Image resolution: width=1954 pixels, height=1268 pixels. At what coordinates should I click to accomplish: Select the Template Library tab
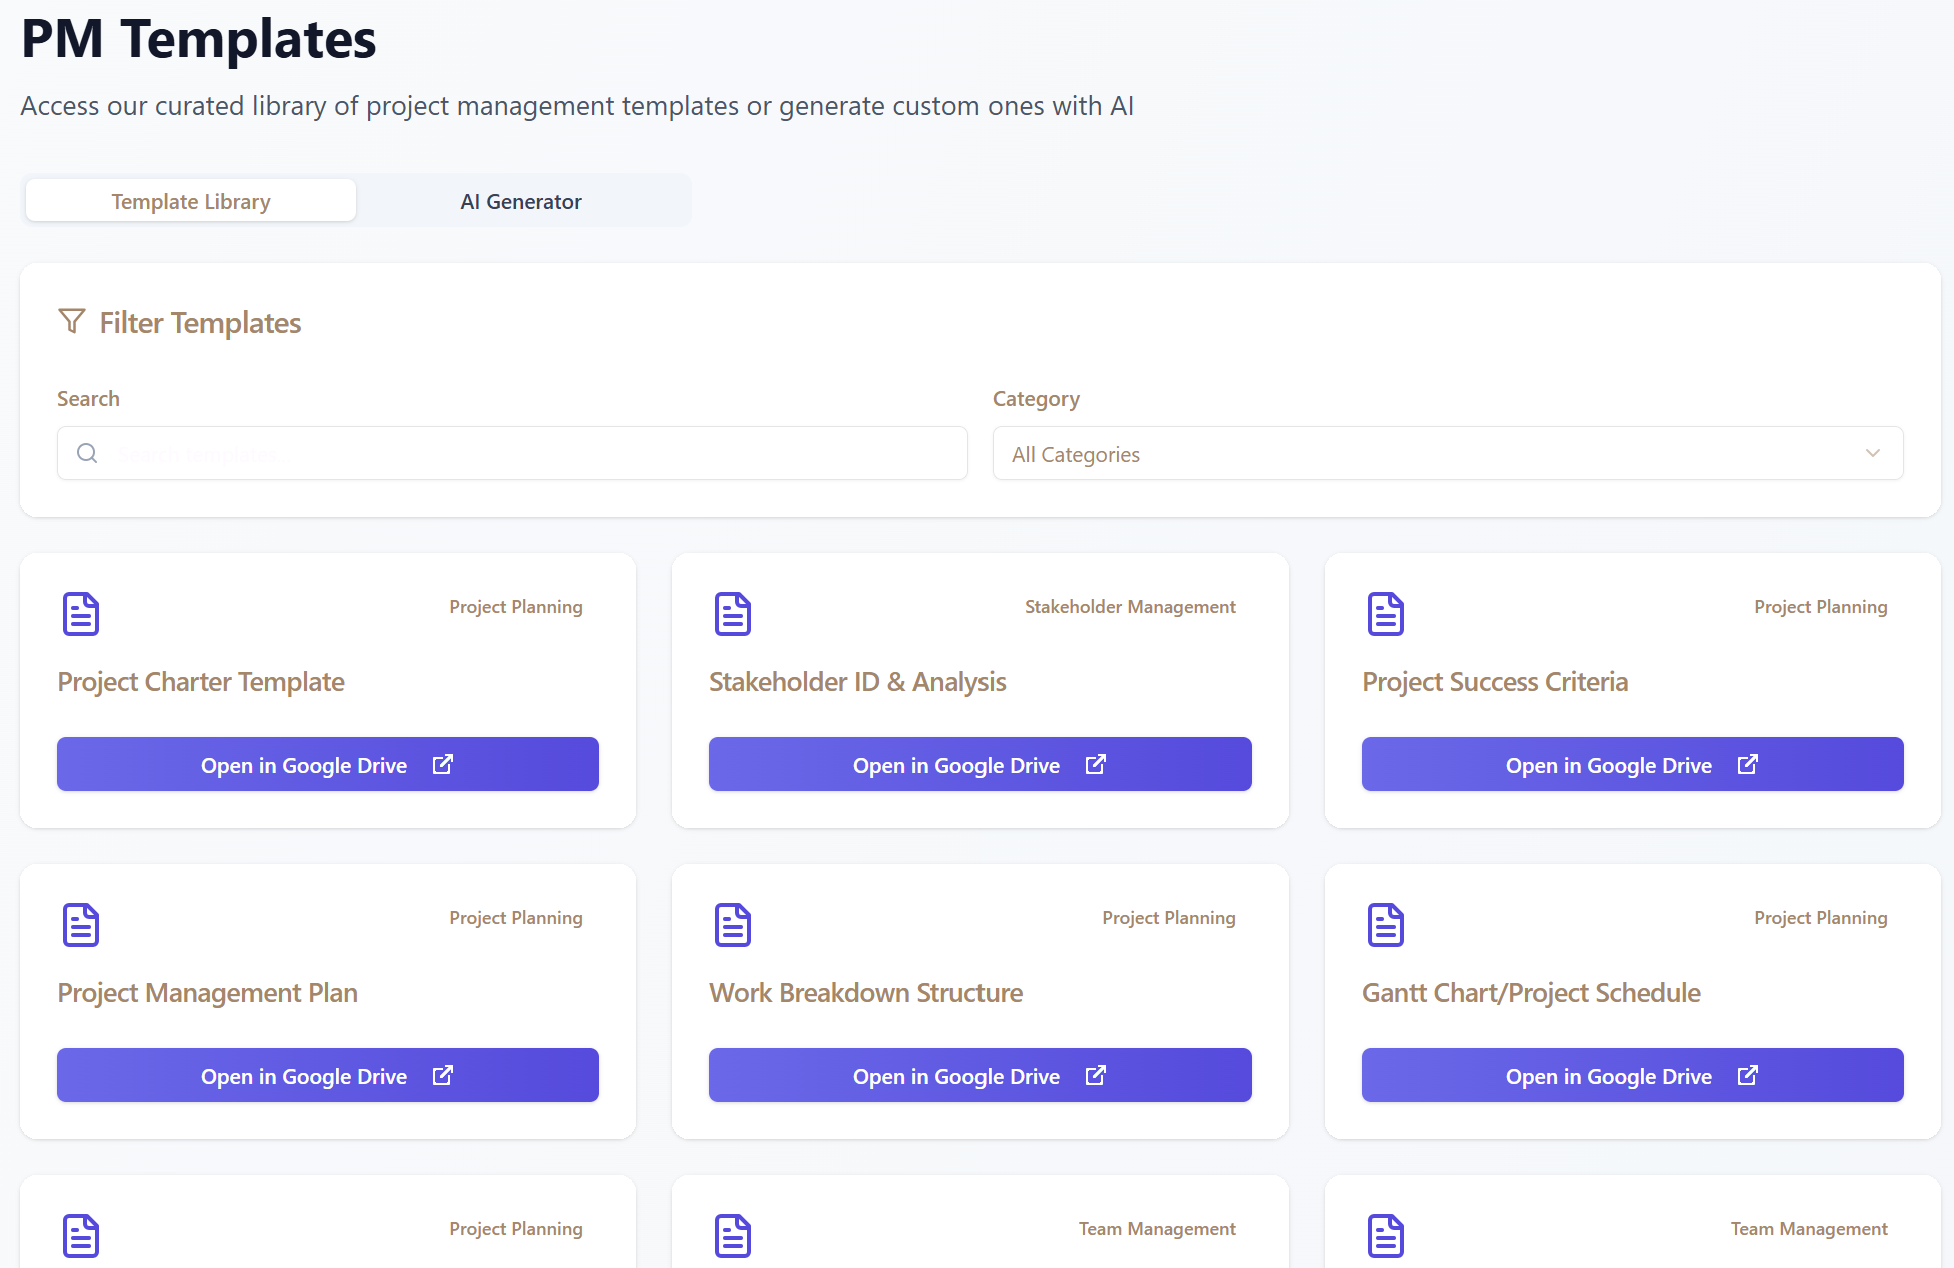point(191,201)
